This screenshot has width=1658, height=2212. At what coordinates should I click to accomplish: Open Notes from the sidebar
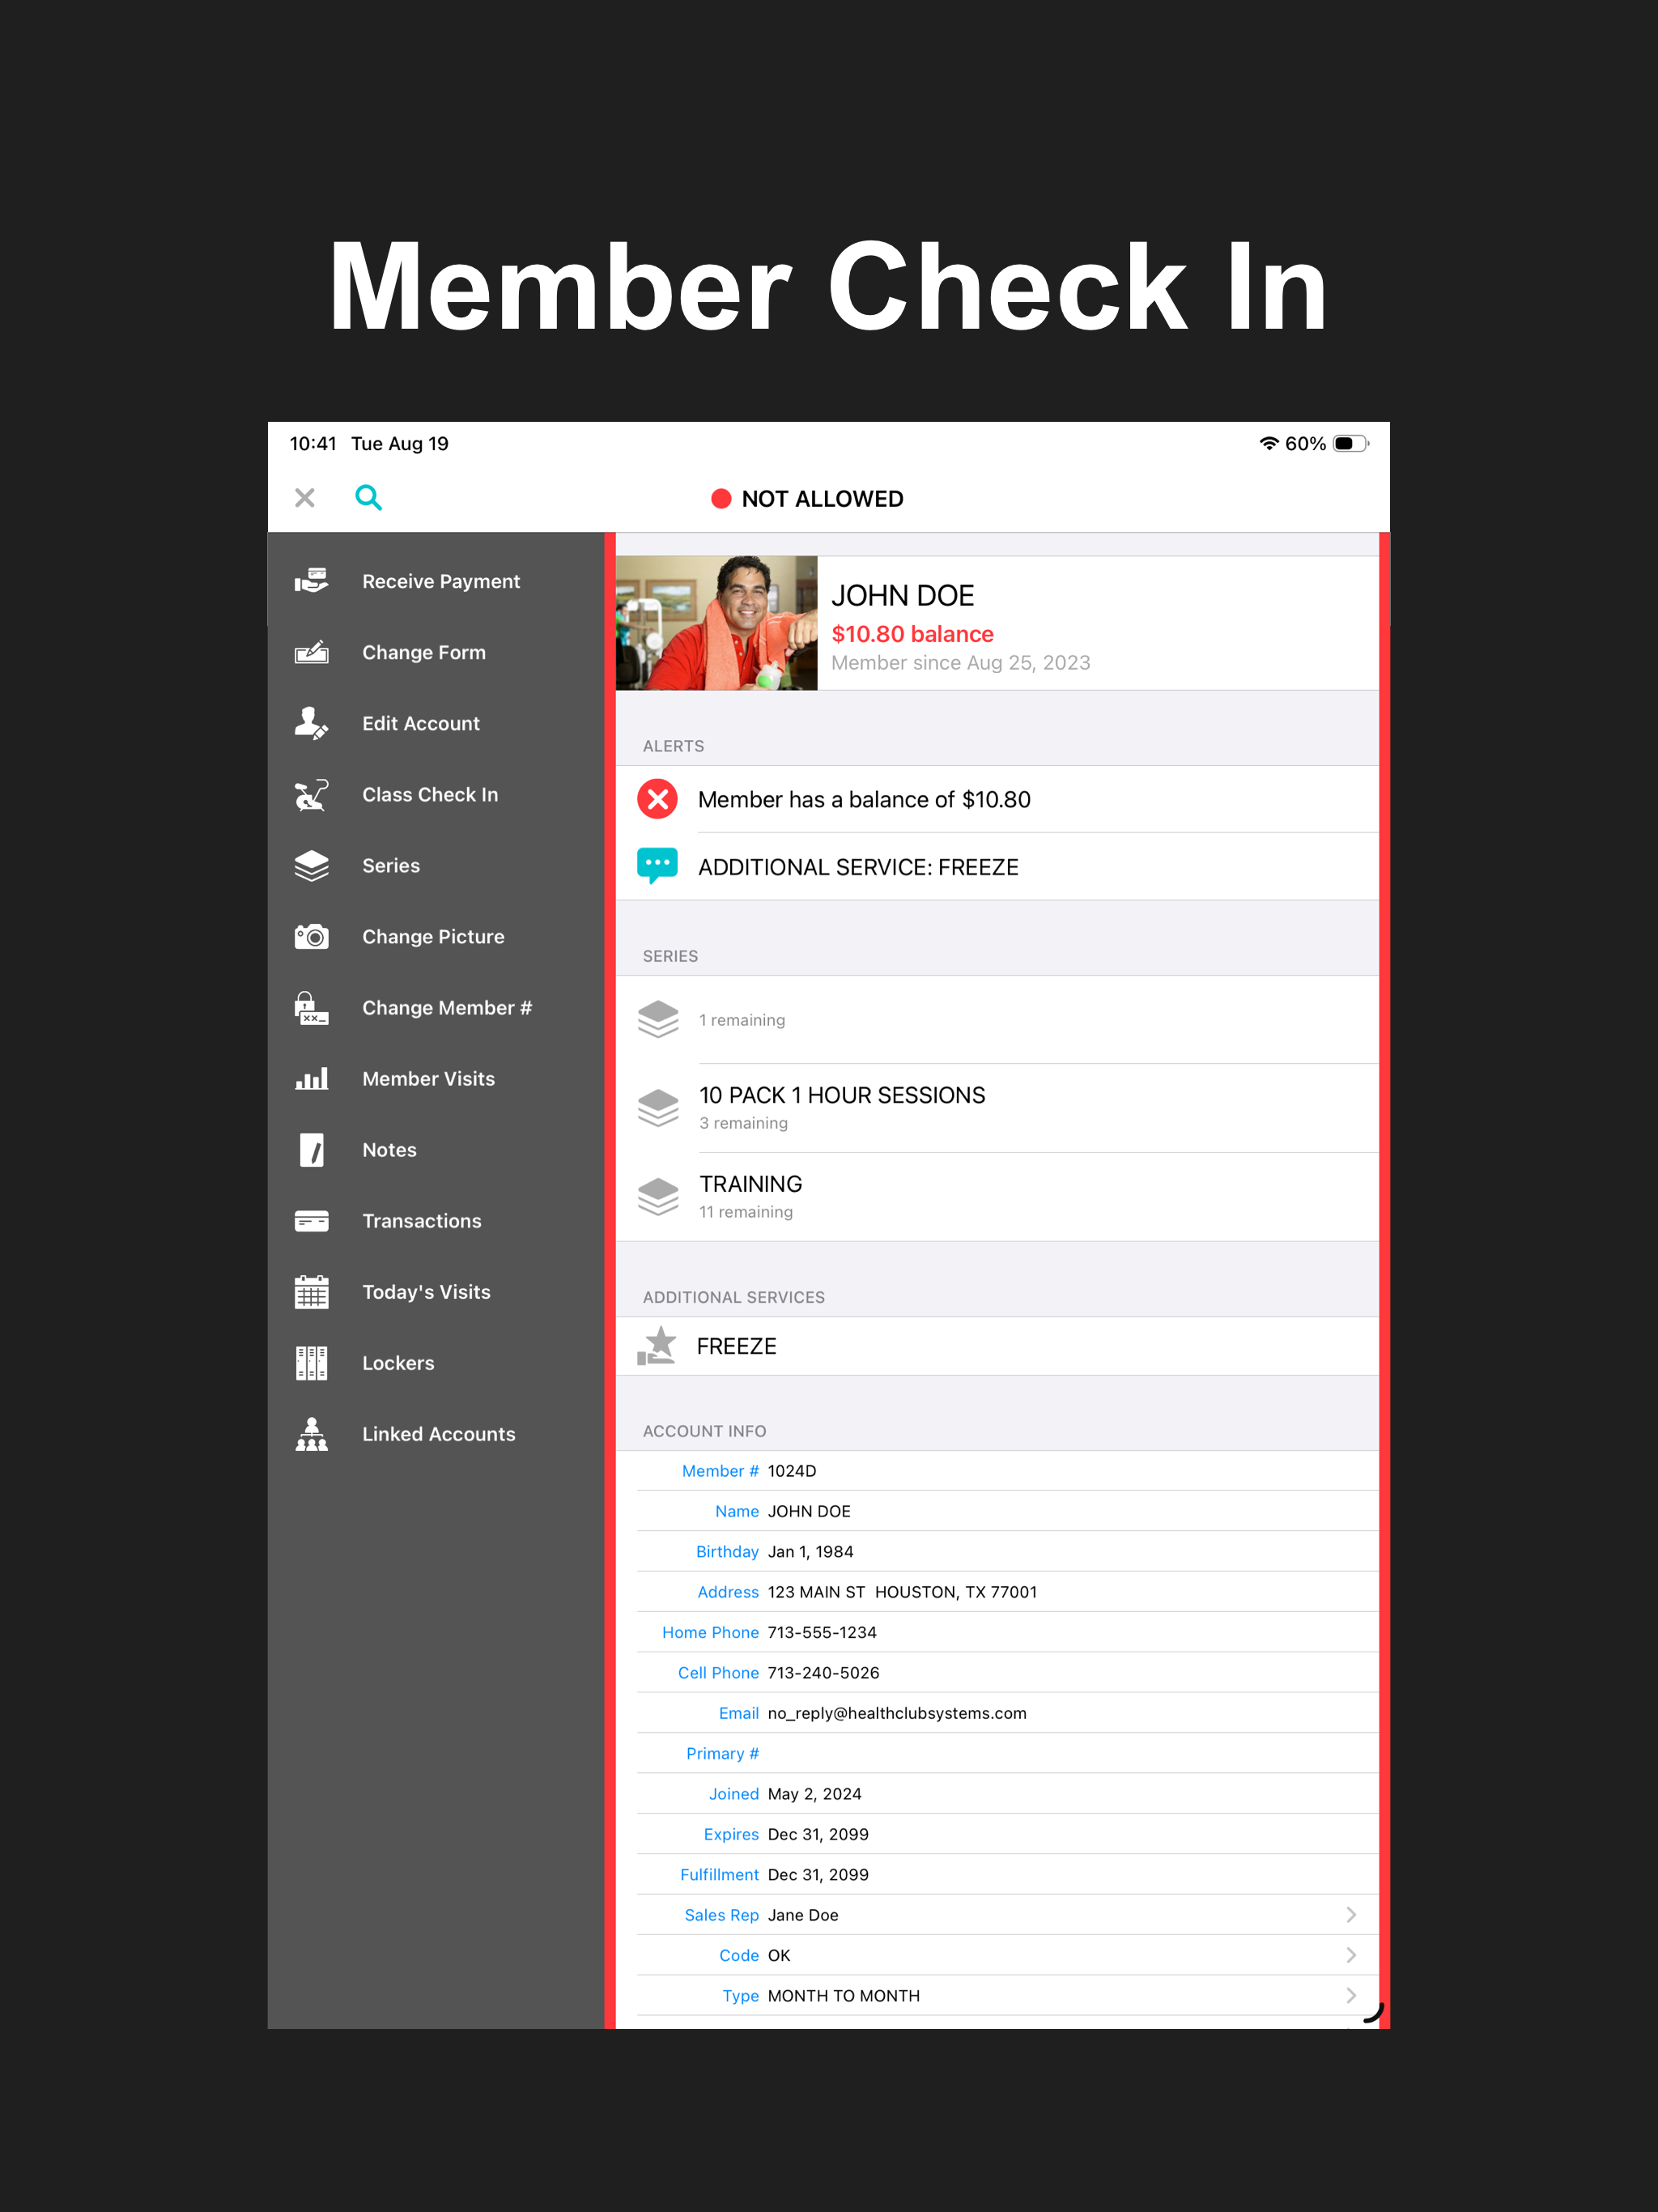436,1149
